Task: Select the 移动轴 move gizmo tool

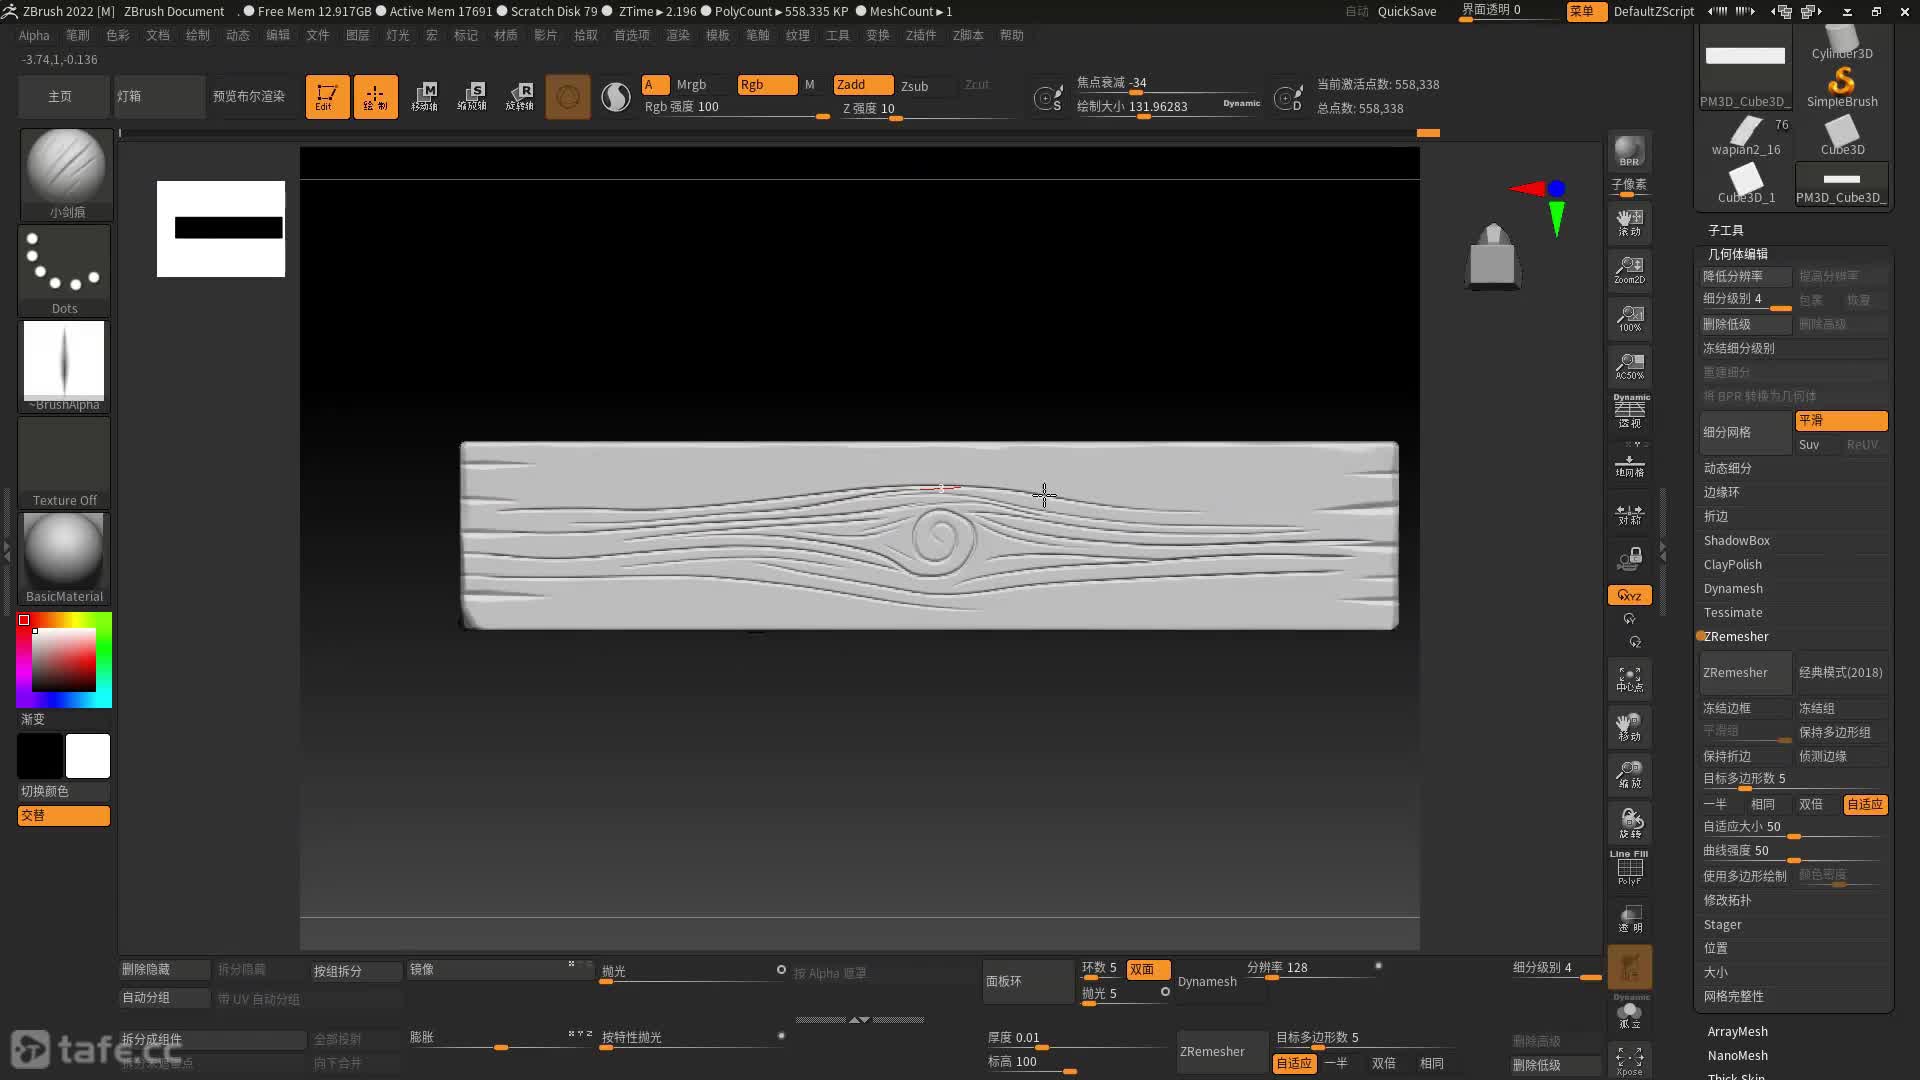Action: pos(424,97)
